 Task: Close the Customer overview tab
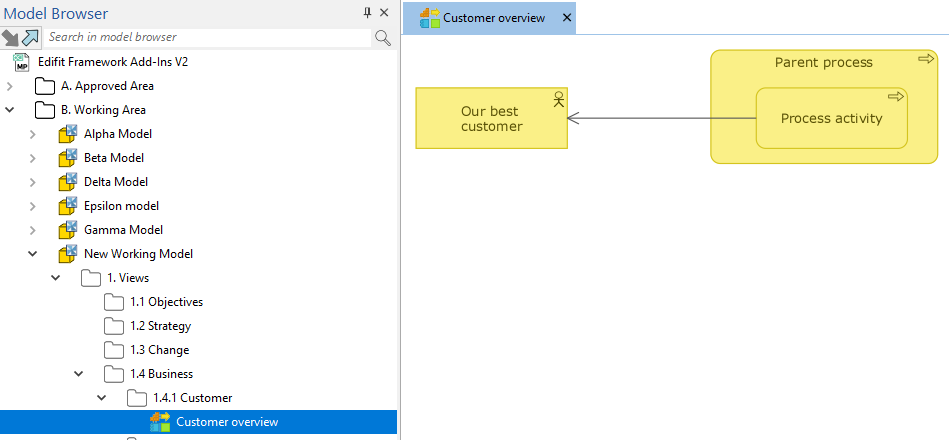pos(567,18)
